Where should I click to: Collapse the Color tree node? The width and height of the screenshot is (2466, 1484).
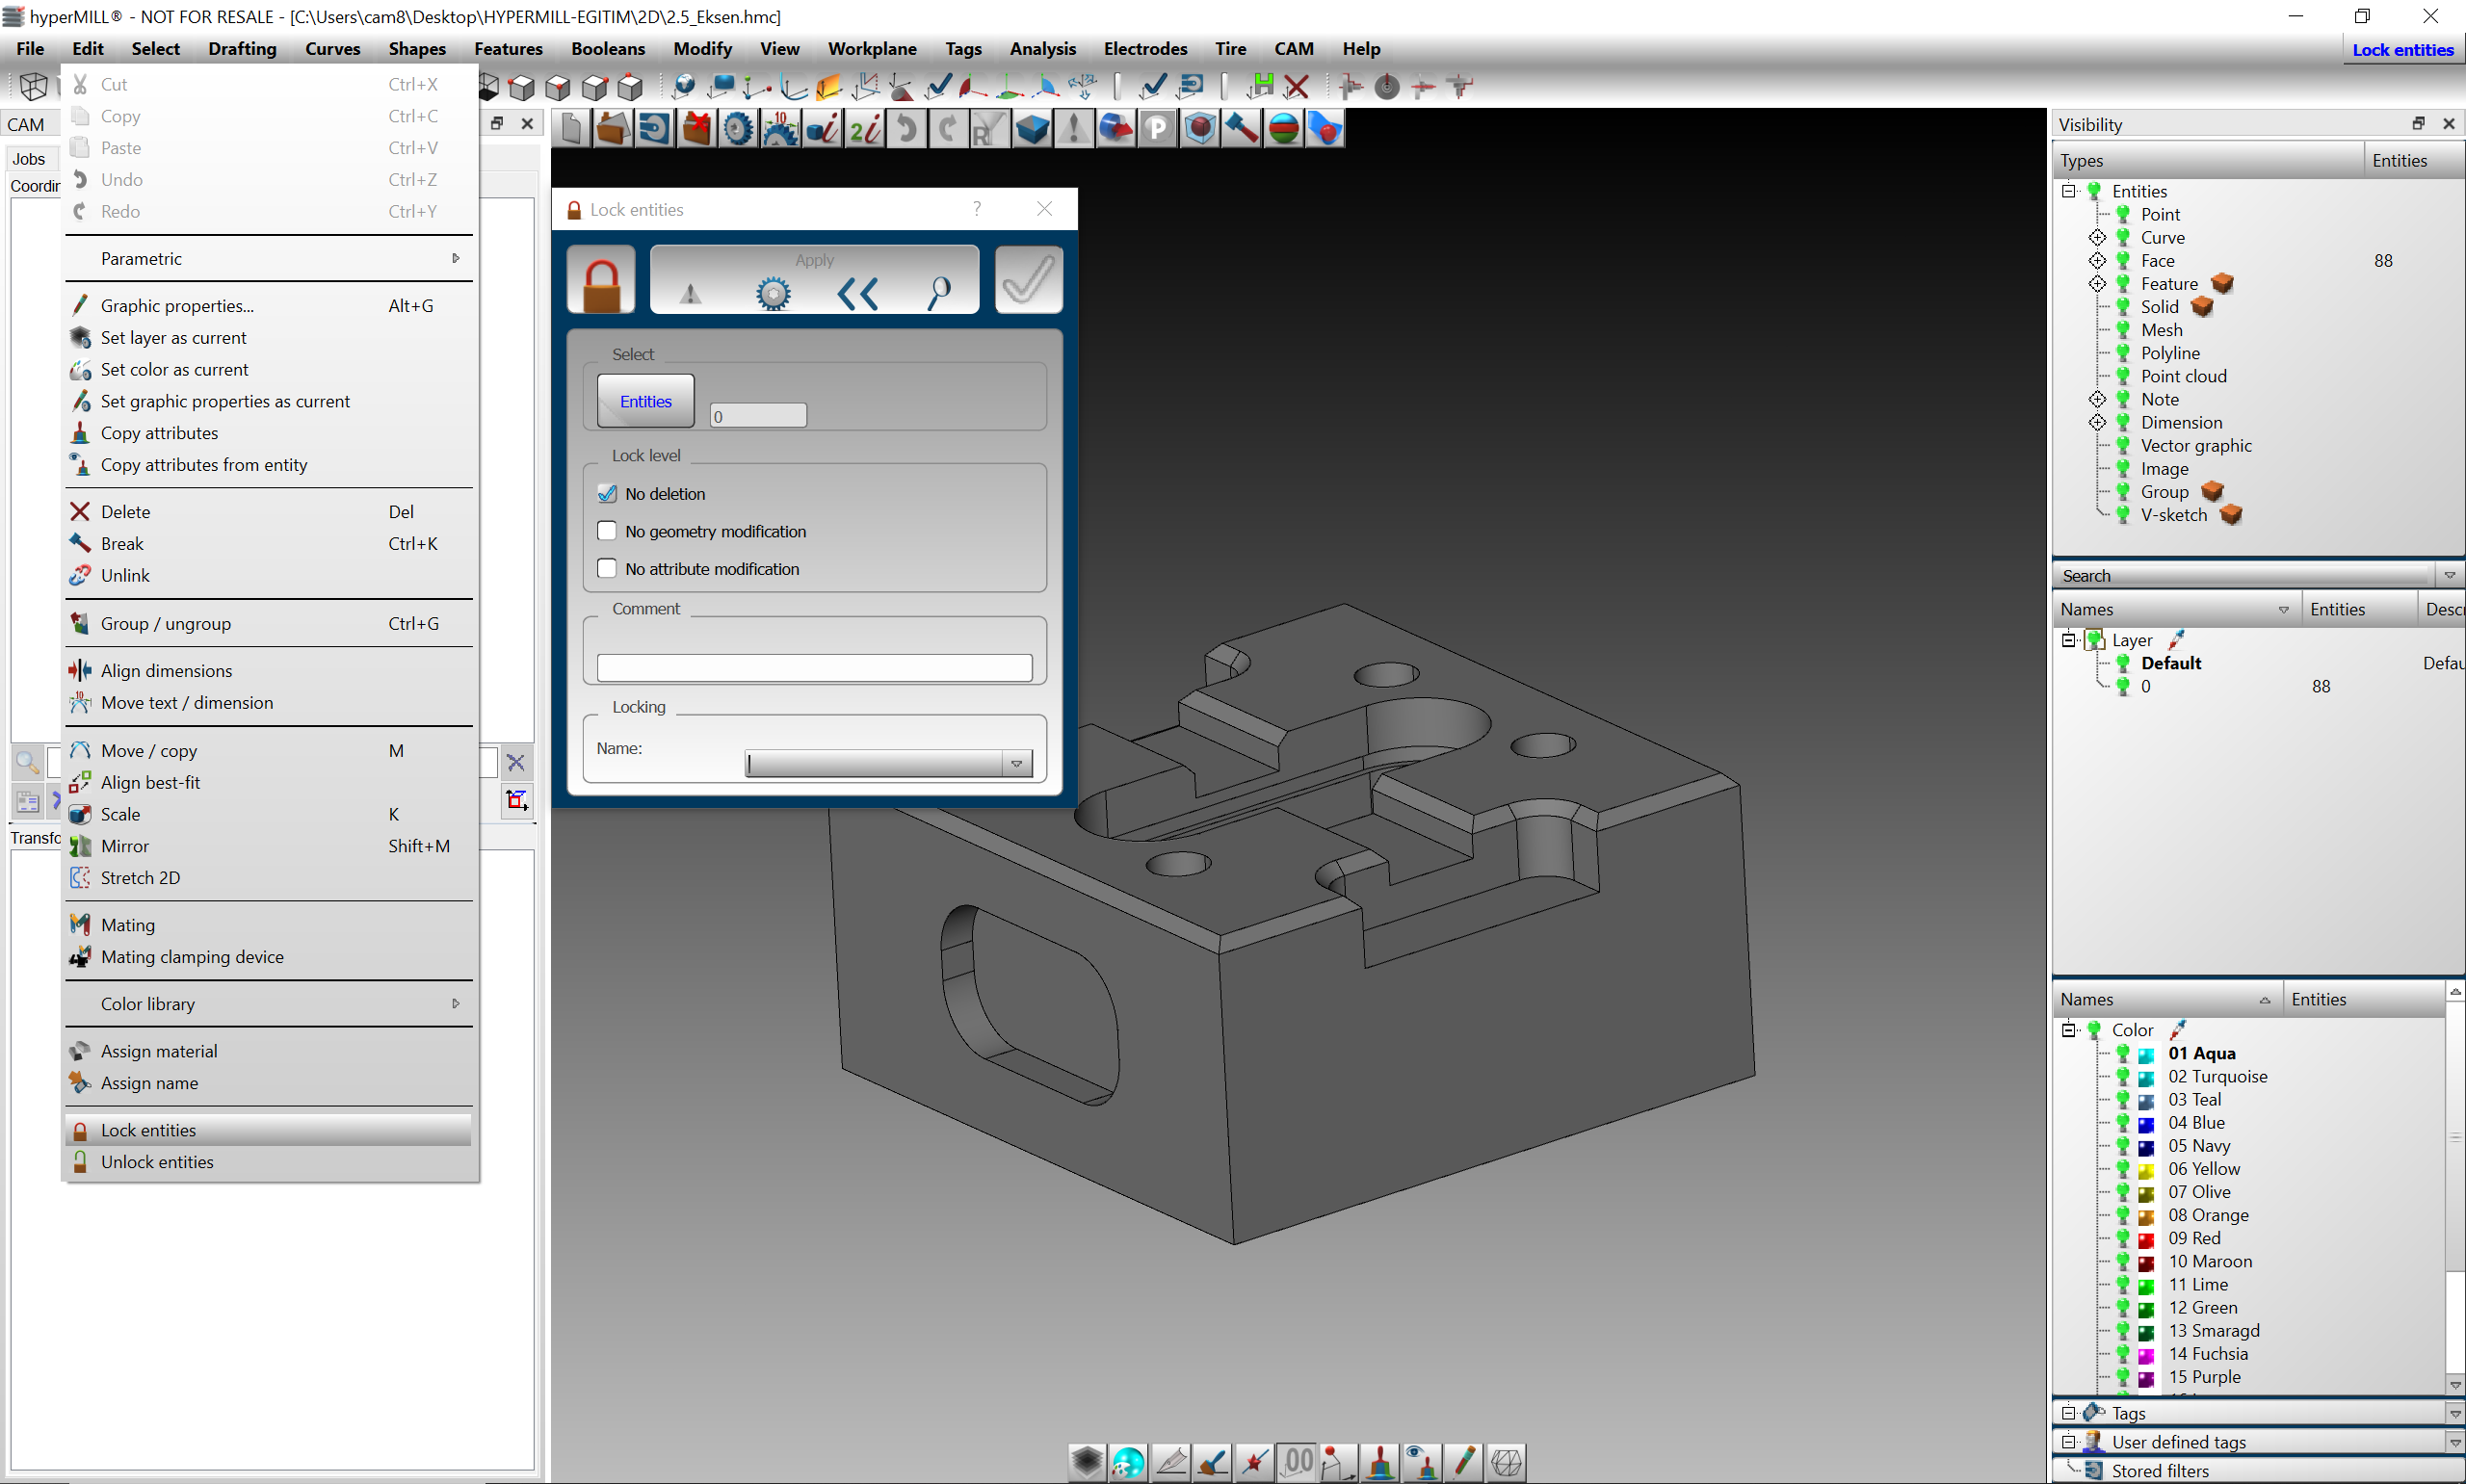pos(2068,1029)
